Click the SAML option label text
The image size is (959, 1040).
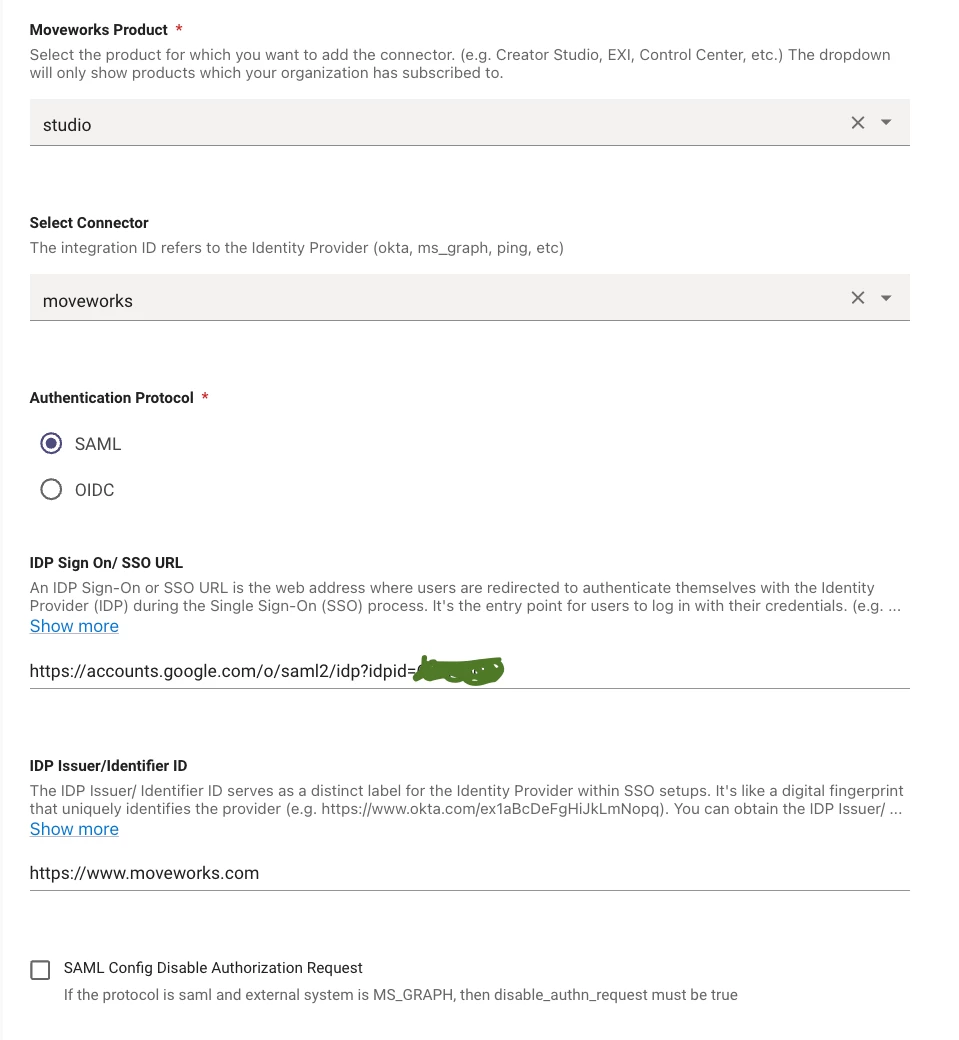(x=98, y=444)
